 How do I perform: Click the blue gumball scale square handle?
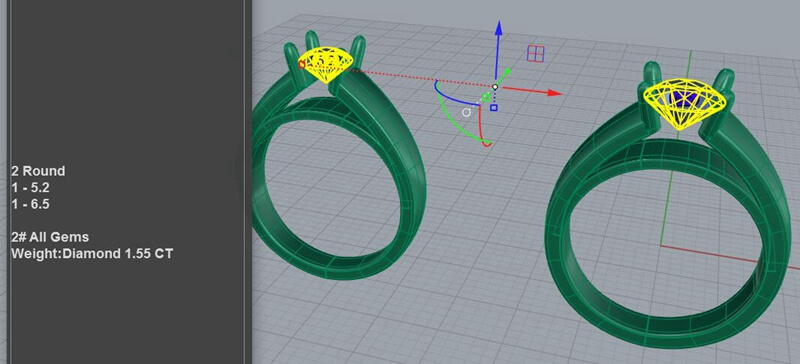[493, 108]
